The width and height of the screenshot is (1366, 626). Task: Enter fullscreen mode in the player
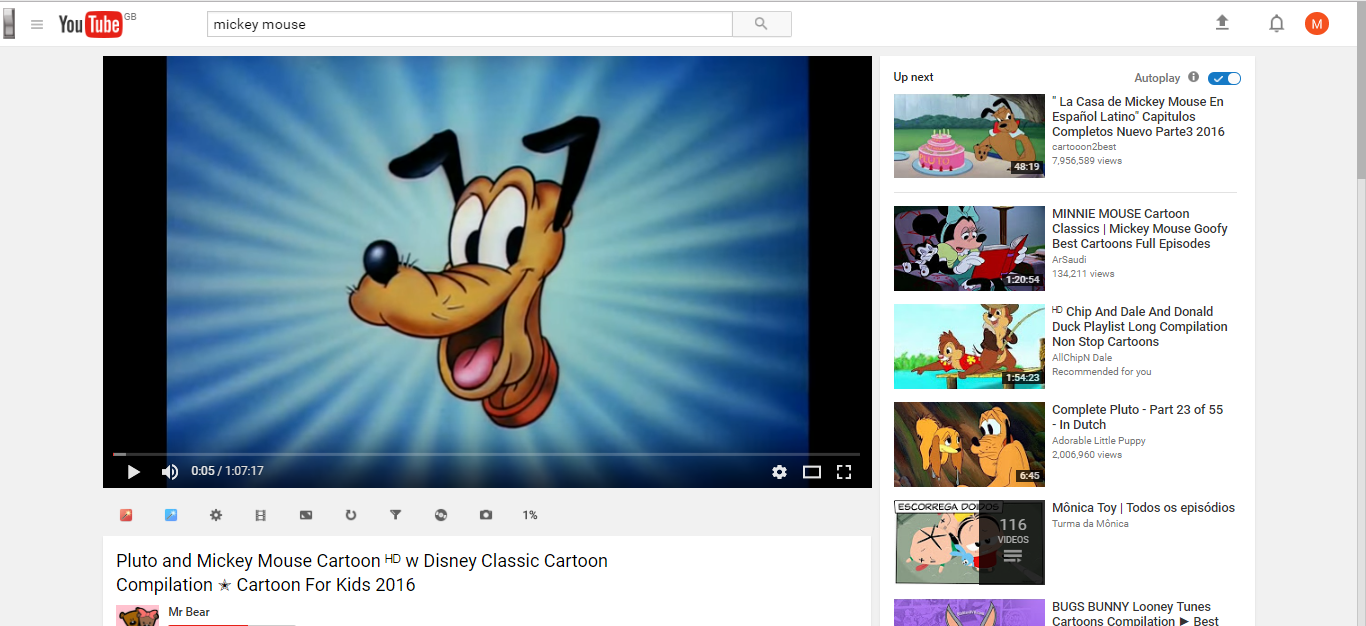point(844,472)
